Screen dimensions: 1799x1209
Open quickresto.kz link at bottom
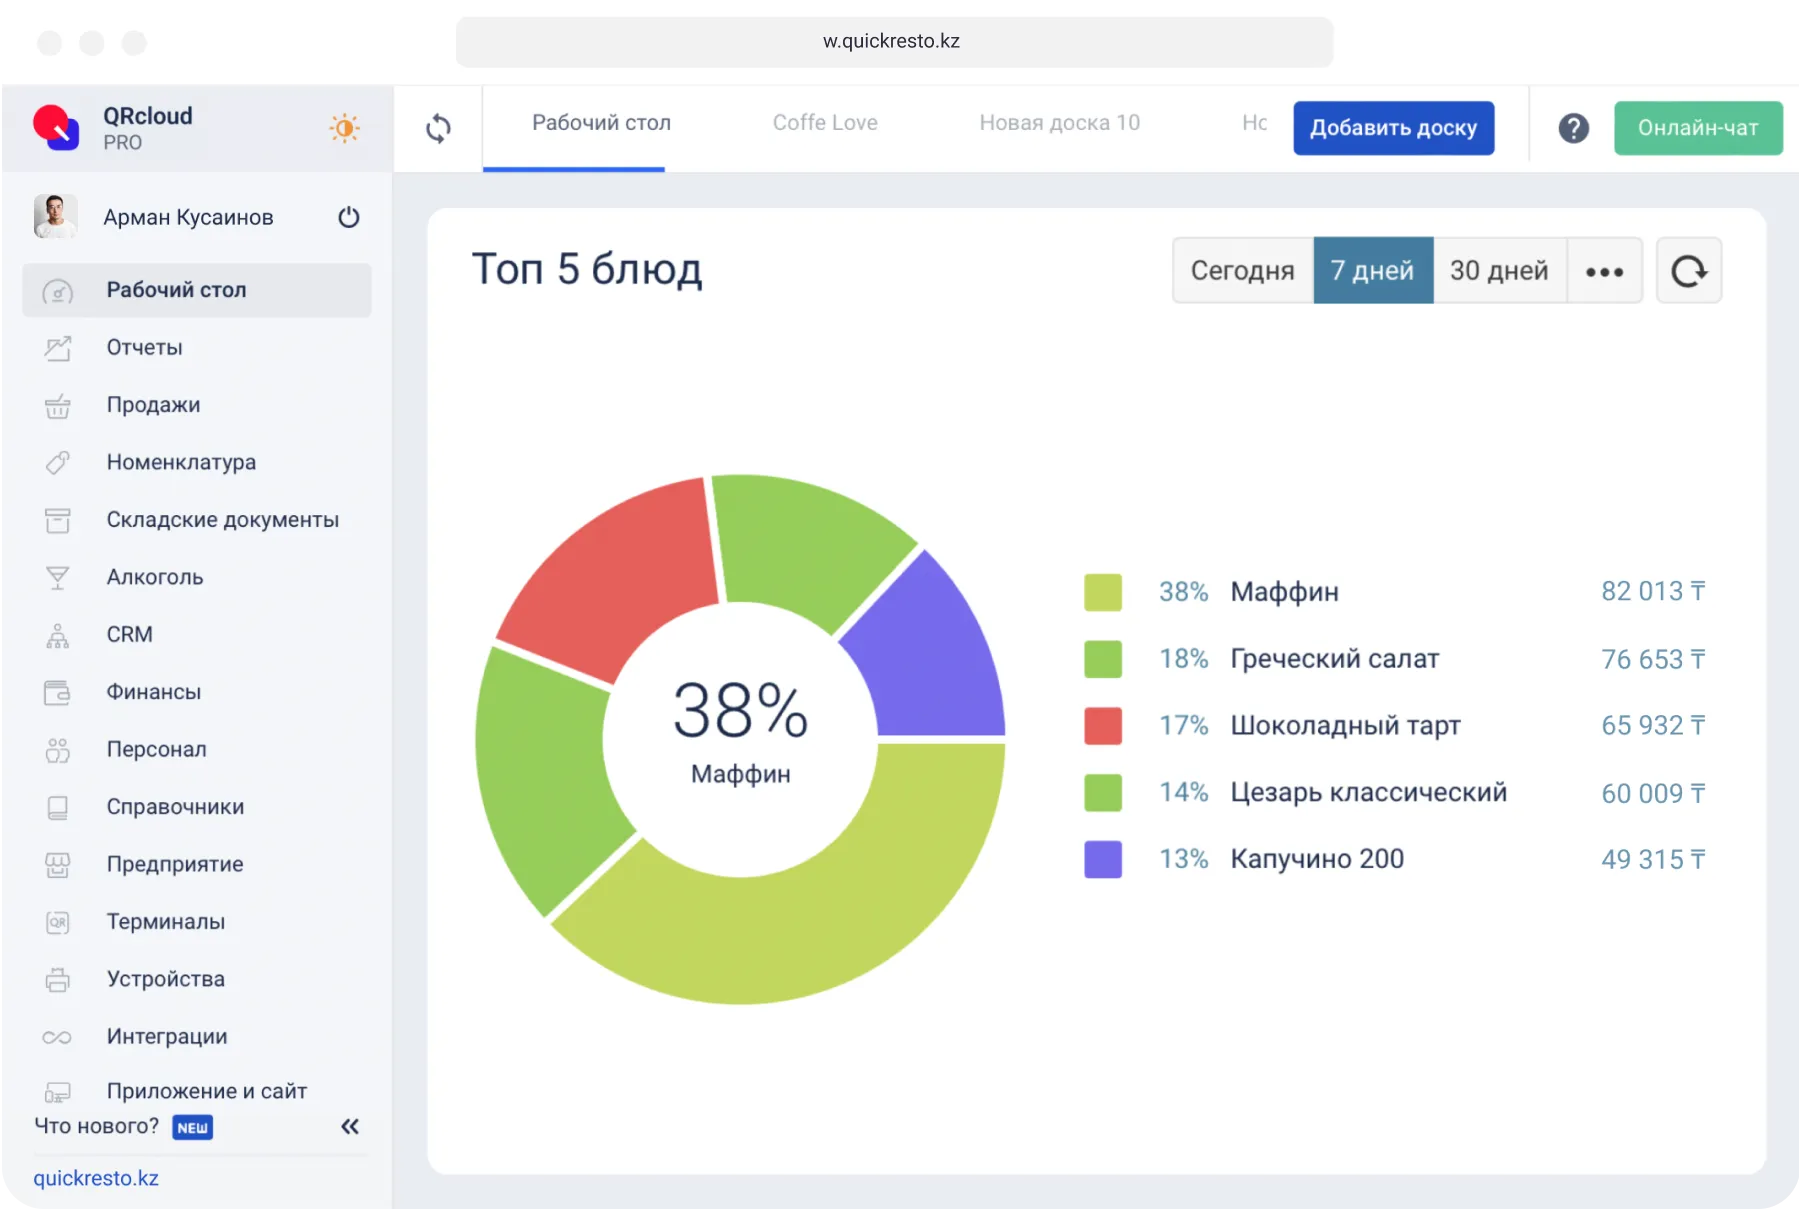click(96, 1178)
